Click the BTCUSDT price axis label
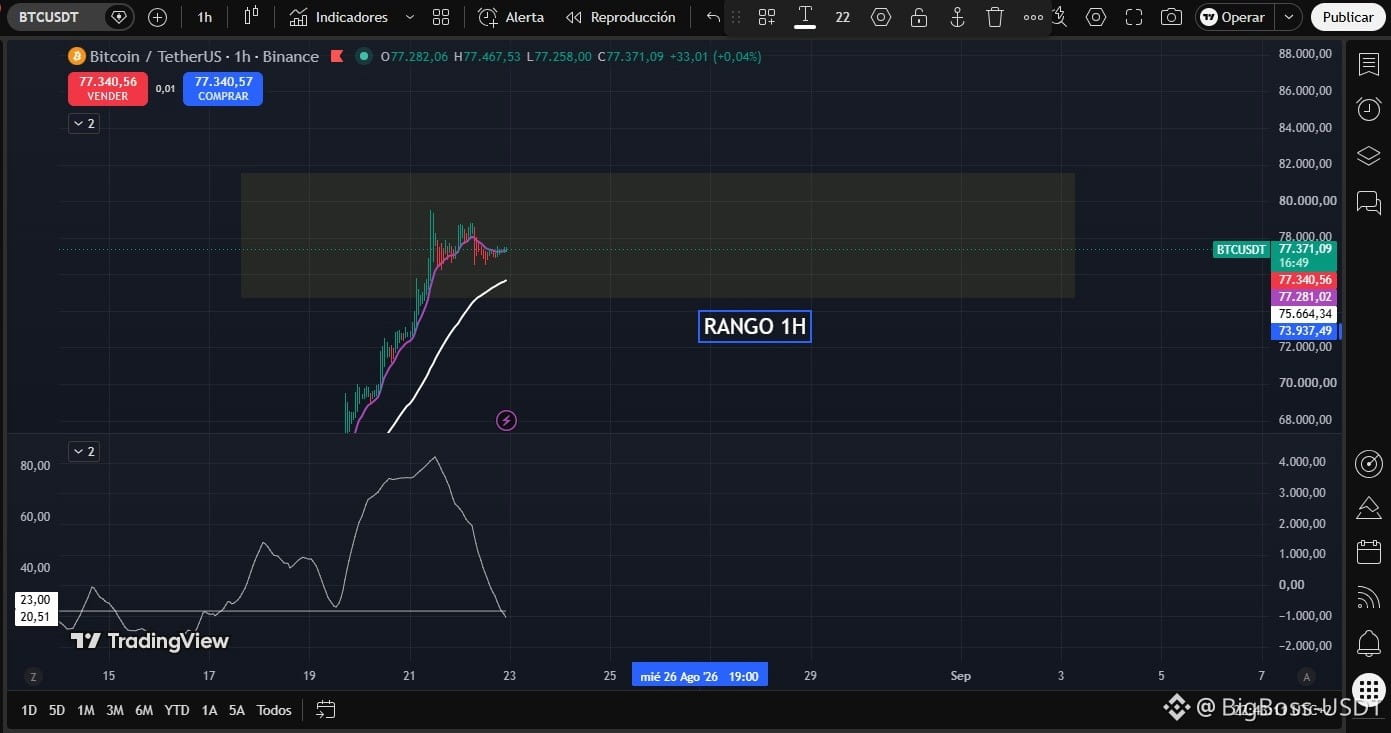 tap(1241, 250)
